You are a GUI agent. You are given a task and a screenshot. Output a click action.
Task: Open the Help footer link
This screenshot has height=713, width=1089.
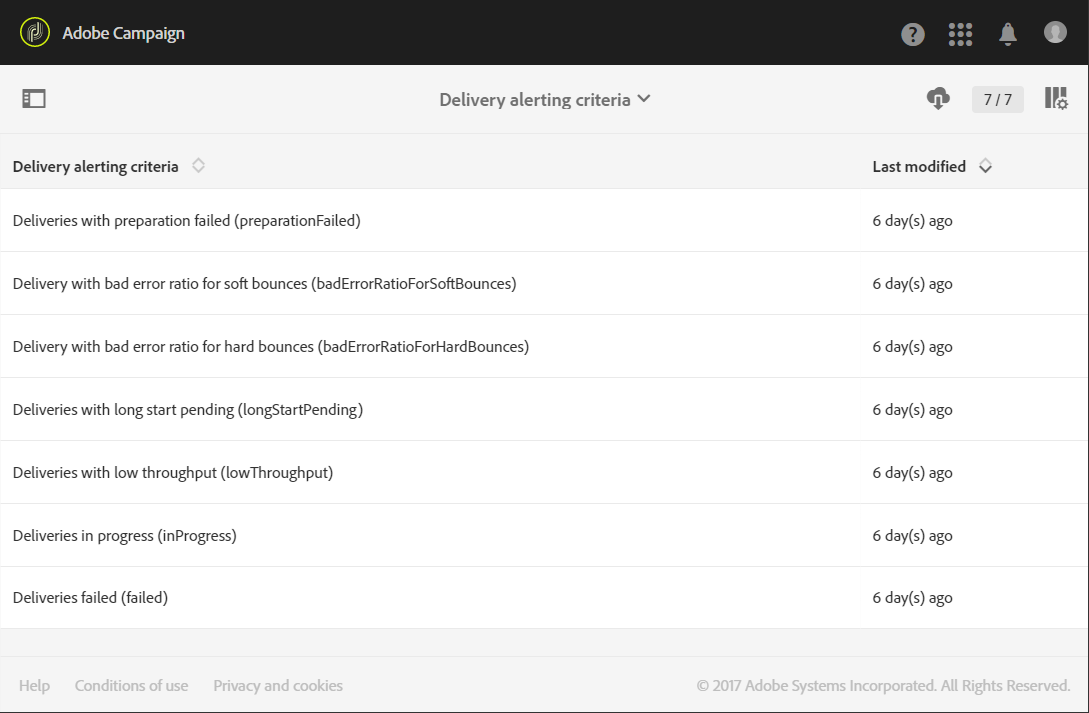(34, 686)
